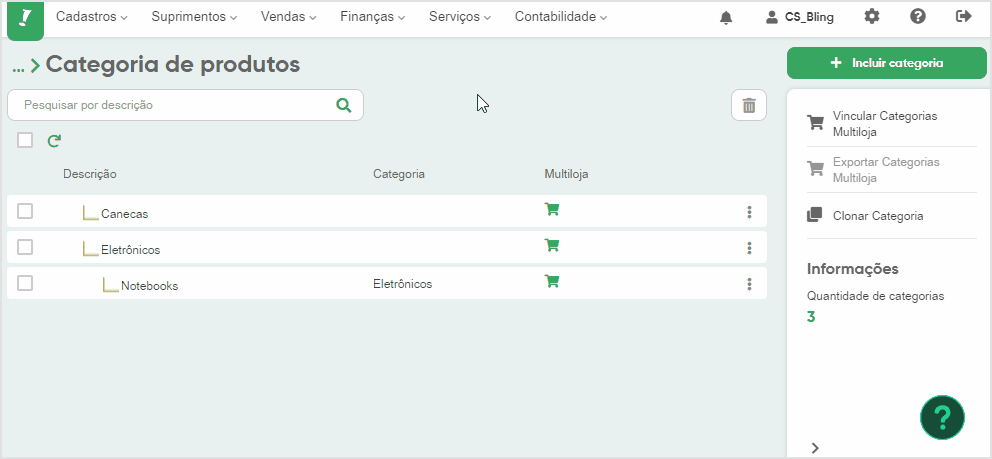Check the Canecas row checkbox
The image size is (992, 459).
[25, 211]
